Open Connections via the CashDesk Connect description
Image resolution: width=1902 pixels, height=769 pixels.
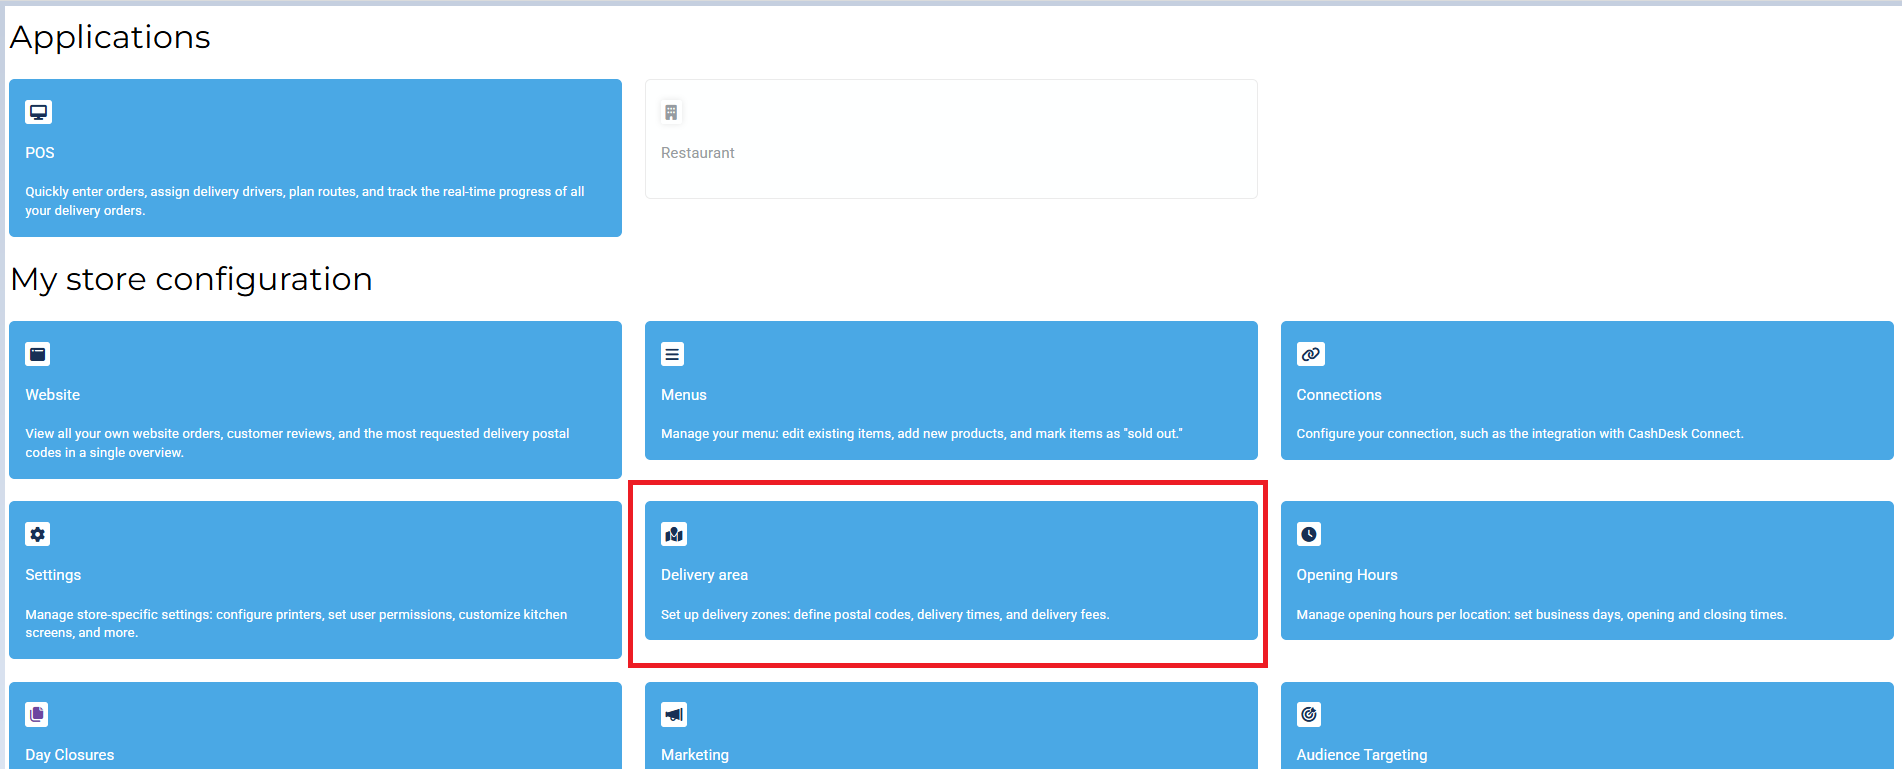pos(1519,434)
